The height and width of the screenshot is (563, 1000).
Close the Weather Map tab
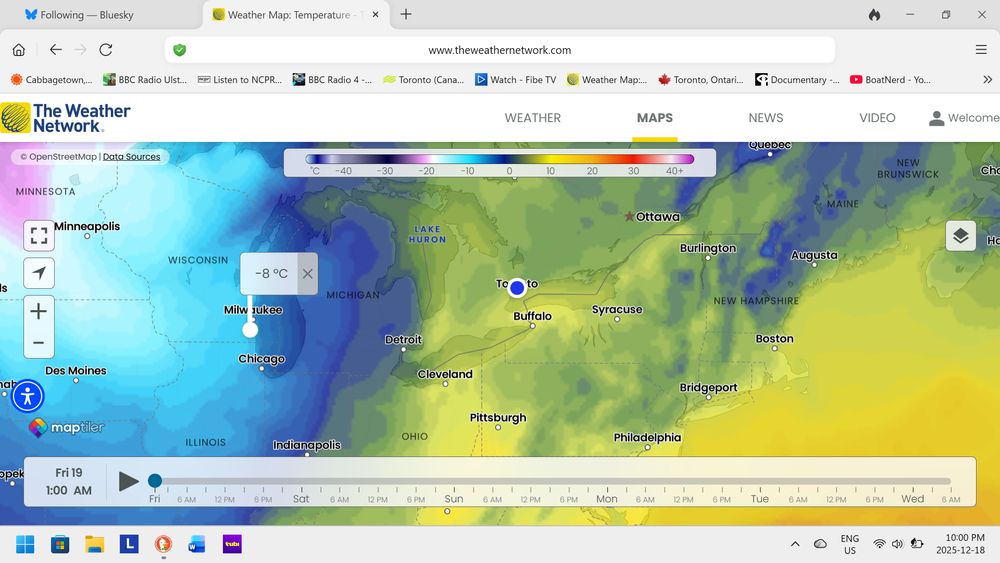pyautogui.click(x=376, y=14)
